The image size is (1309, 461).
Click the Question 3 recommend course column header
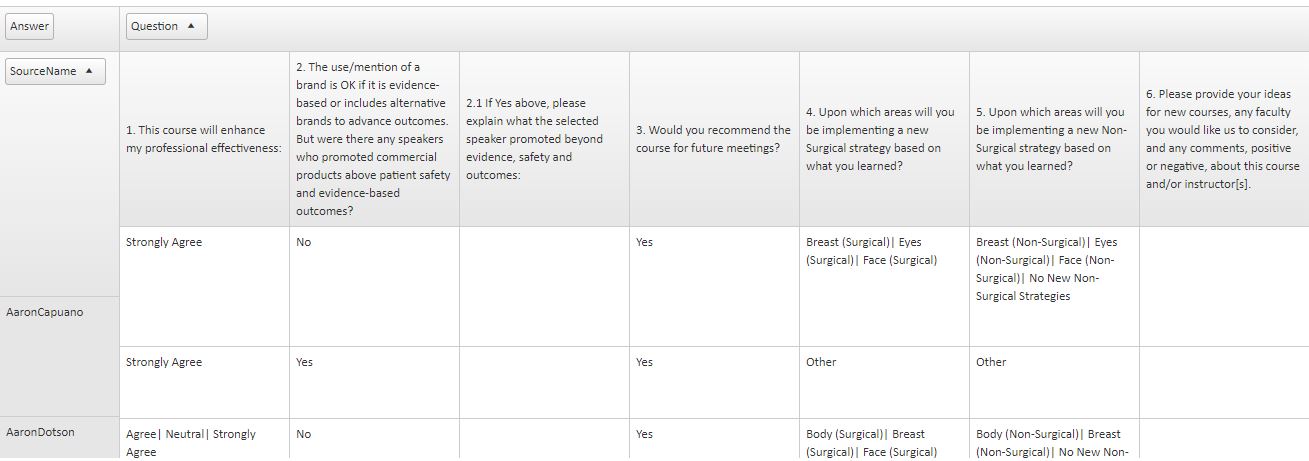pos(715,139)
